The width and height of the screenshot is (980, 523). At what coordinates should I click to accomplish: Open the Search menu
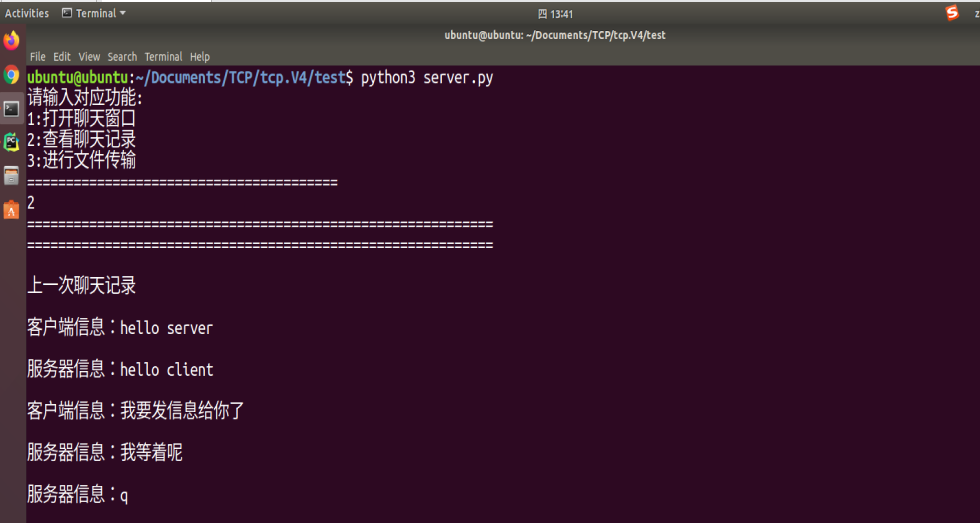(122, 57)
